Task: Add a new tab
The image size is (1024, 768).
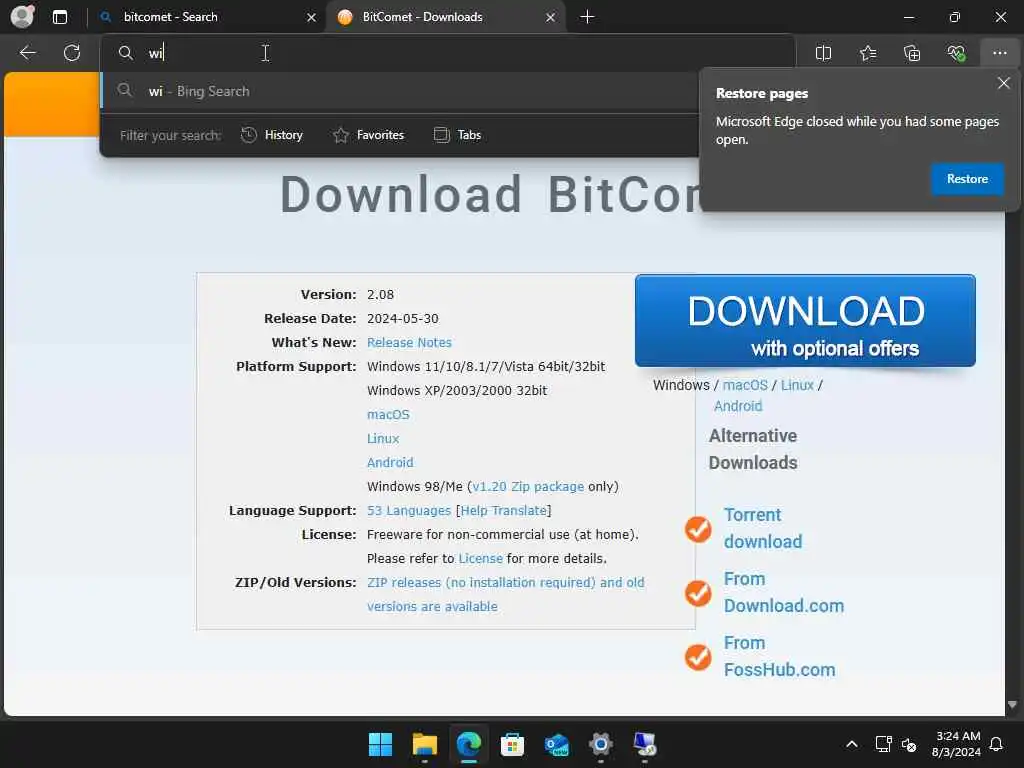Action: [587, 17]
